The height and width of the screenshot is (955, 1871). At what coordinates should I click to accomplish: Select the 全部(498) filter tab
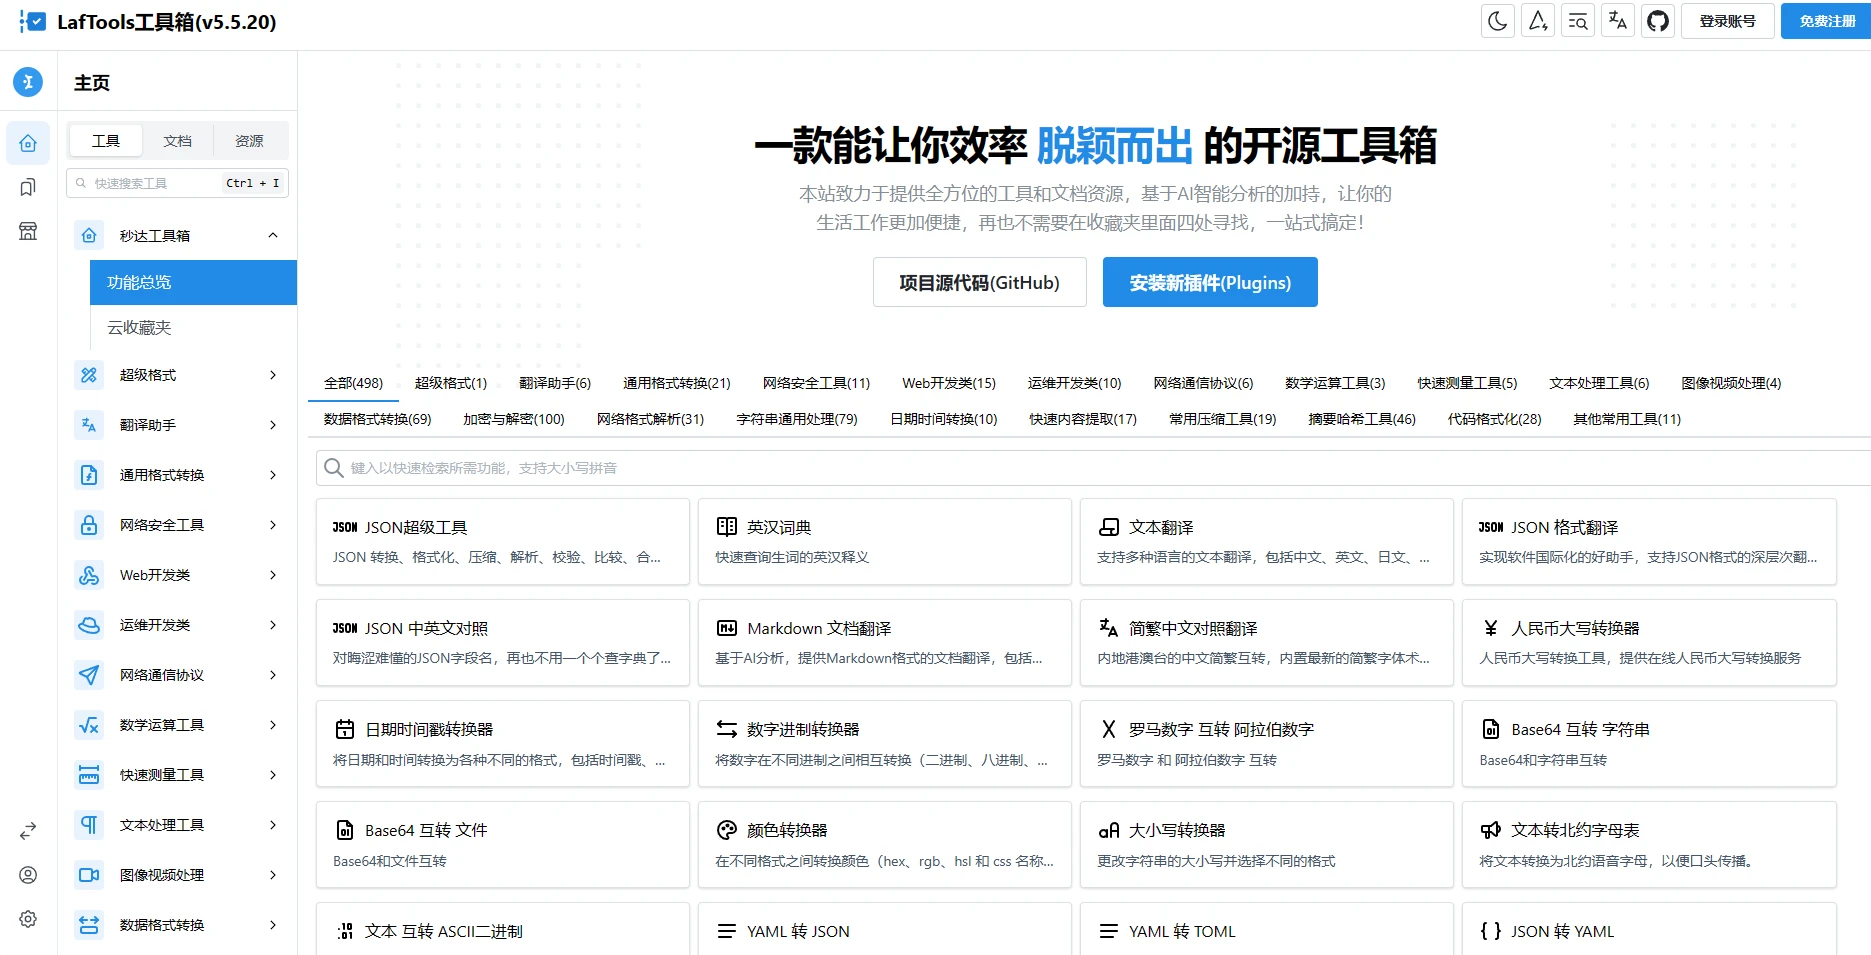tap(353, 382)
